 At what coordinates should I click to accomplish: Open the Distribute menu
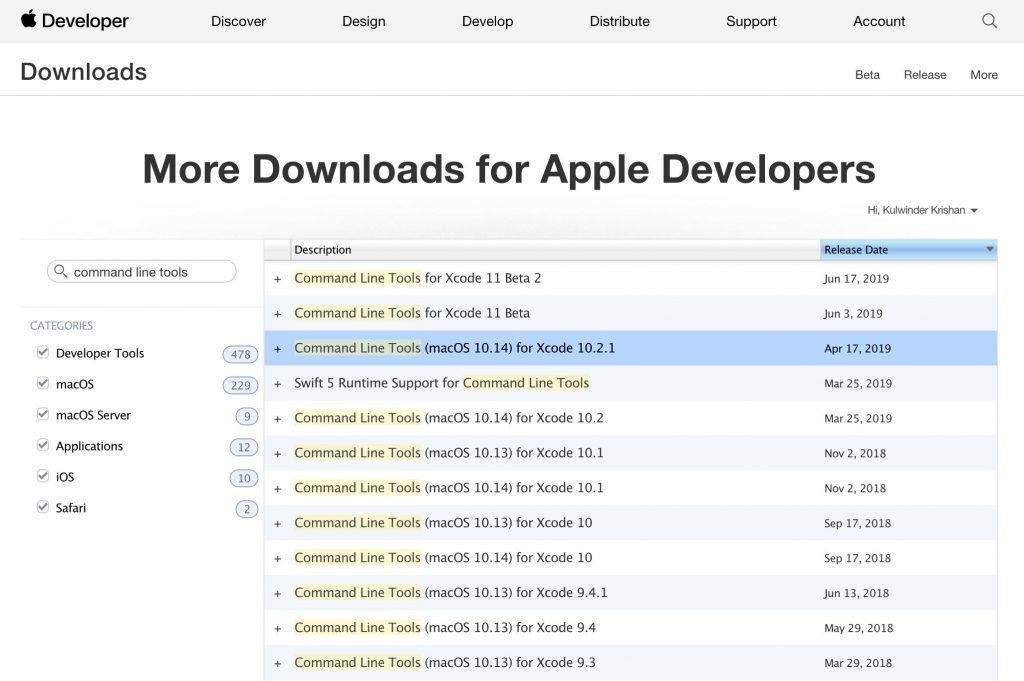(x=620, y=21)
